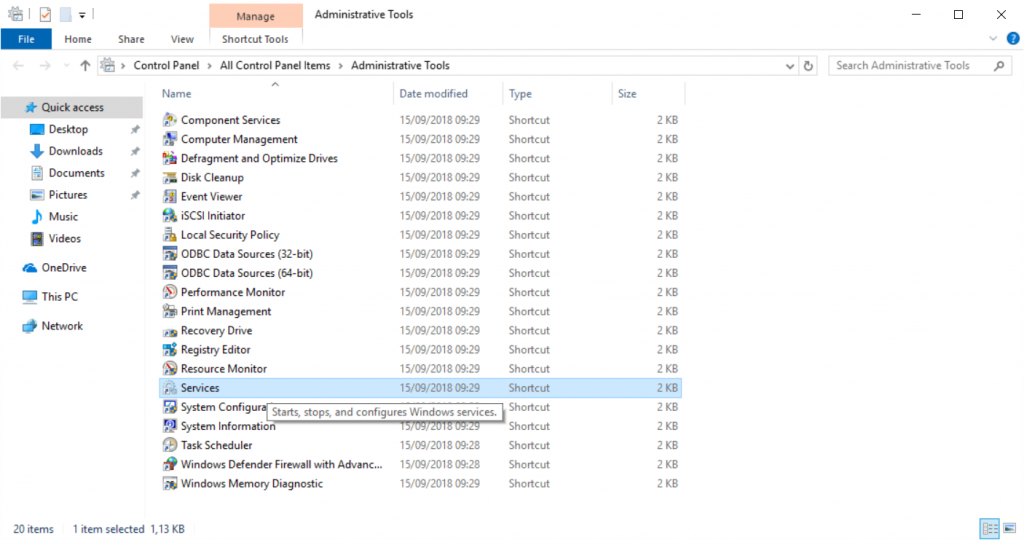
Task: Click the Computer Management icon
Action: tap(170, 138)
